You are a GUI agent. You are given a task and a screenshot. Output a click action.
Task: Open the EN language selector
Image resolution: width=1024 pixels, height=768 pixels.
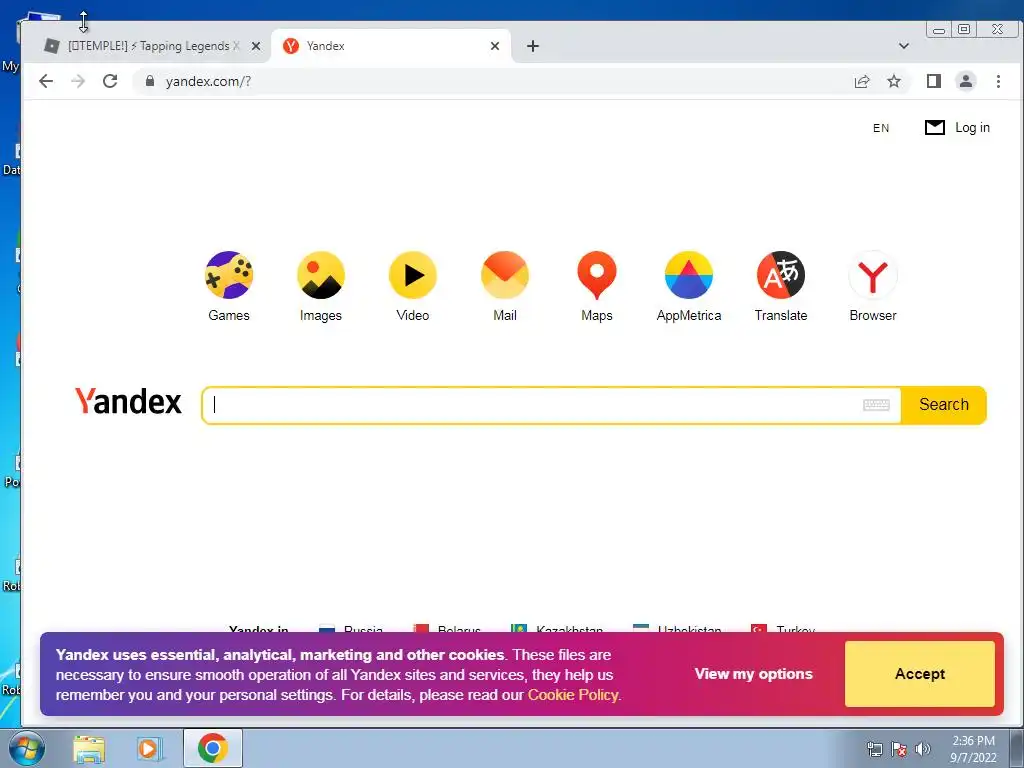click(x=881, y=128)
